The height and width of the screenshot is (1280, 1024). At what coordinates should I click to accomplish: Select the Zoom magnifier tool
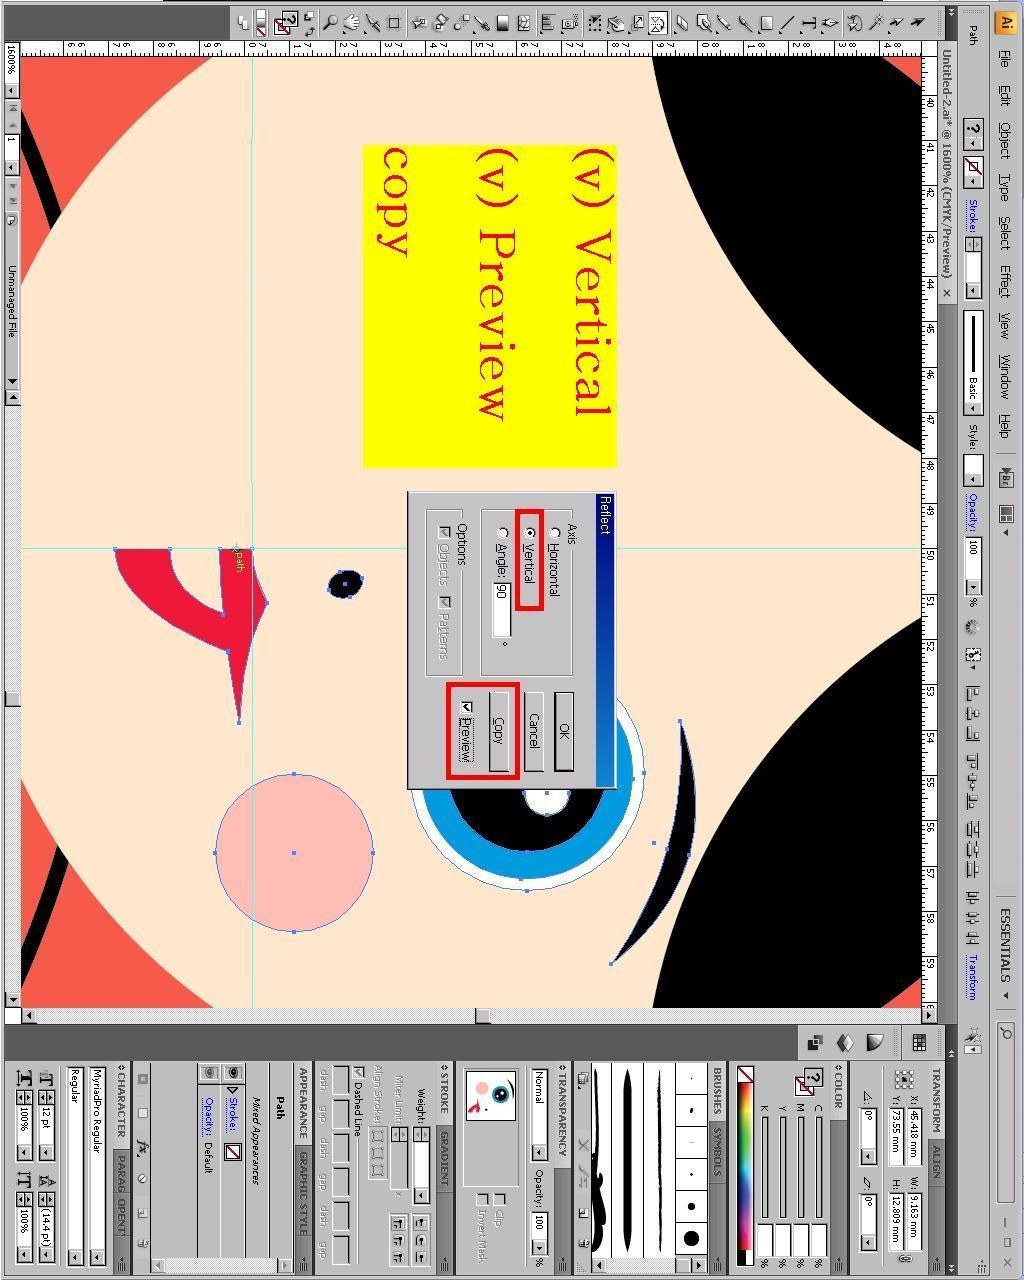330,22
